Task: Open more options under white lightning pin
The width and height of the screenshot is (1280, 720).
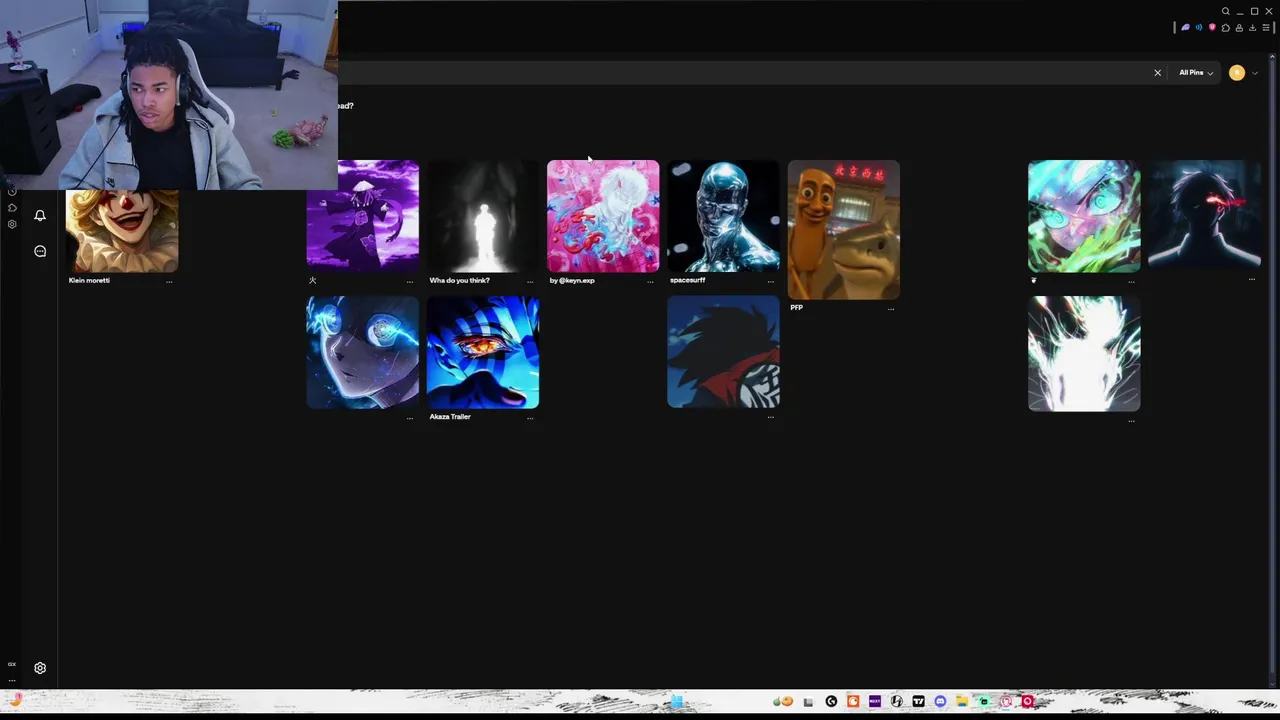Action: (x=1131, y=421)
